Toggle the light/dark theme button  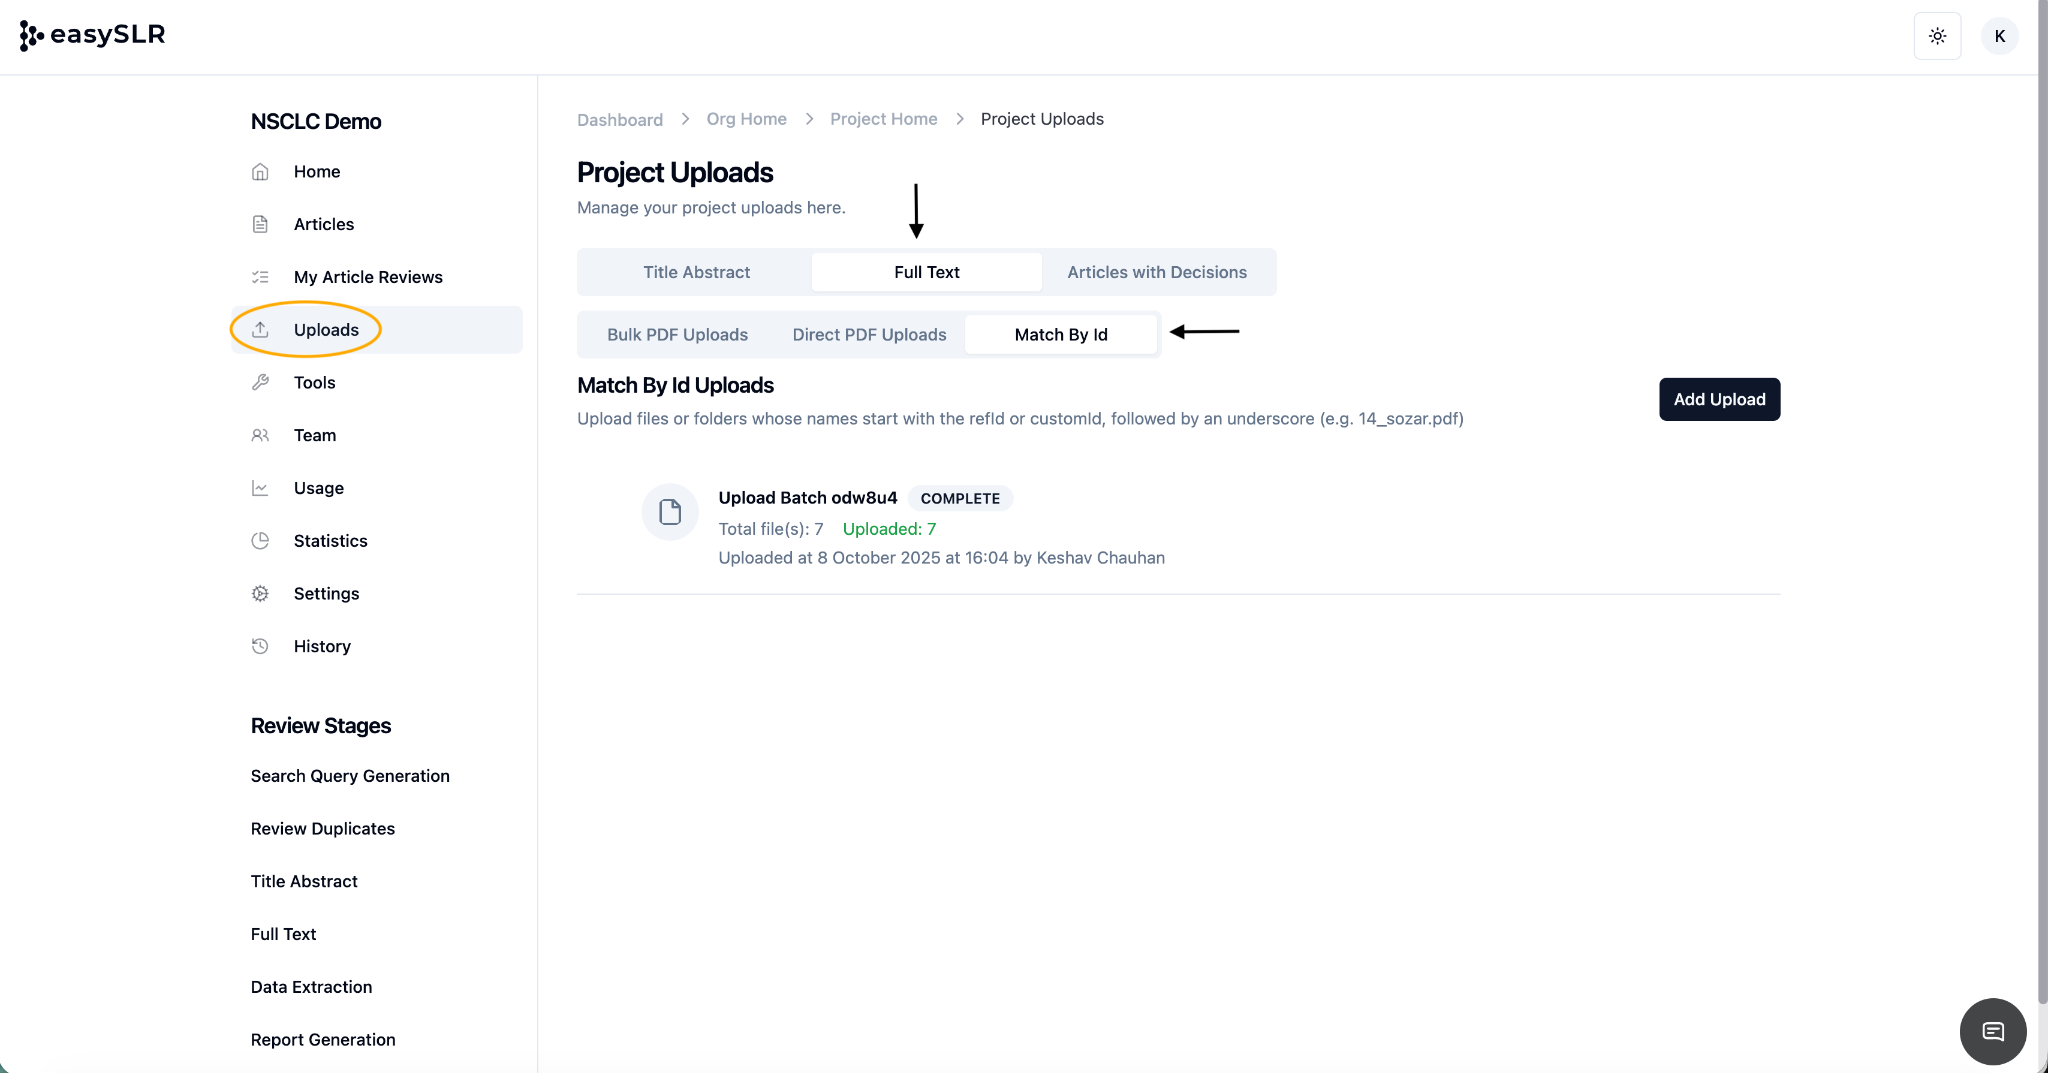[x=1937, y=36]
